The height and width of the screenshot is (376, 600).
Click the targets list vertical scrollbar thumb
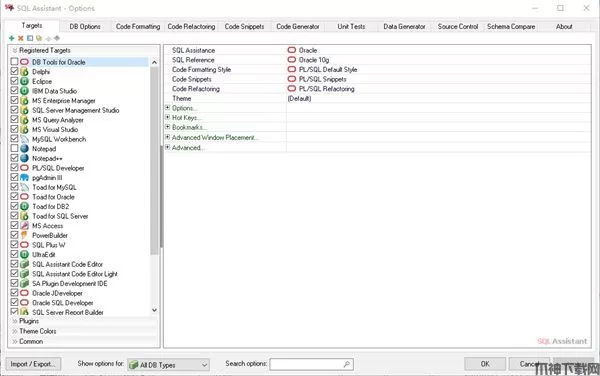pyautogui.click(x=154, y=161)
